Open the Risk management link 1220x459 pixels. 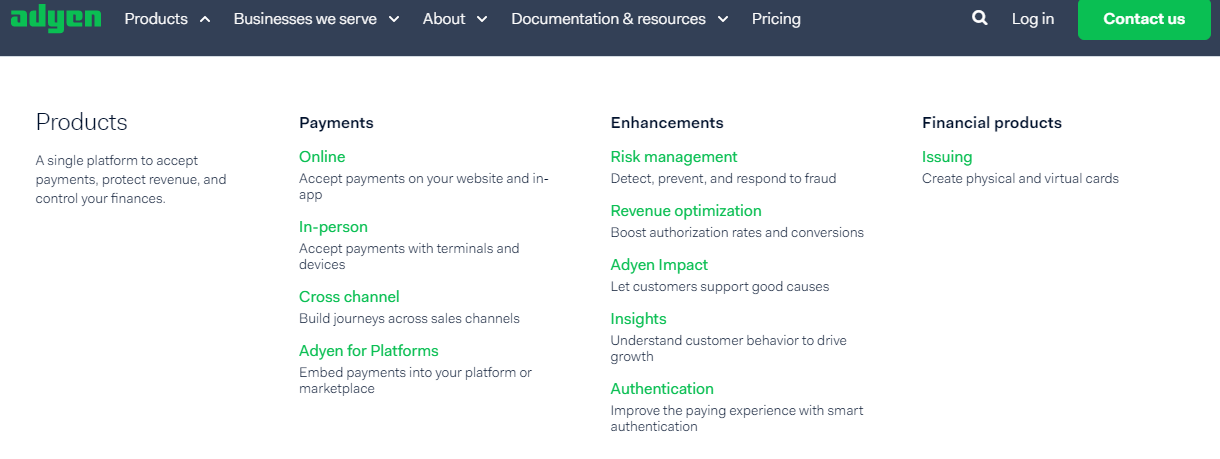click(674, 157)
